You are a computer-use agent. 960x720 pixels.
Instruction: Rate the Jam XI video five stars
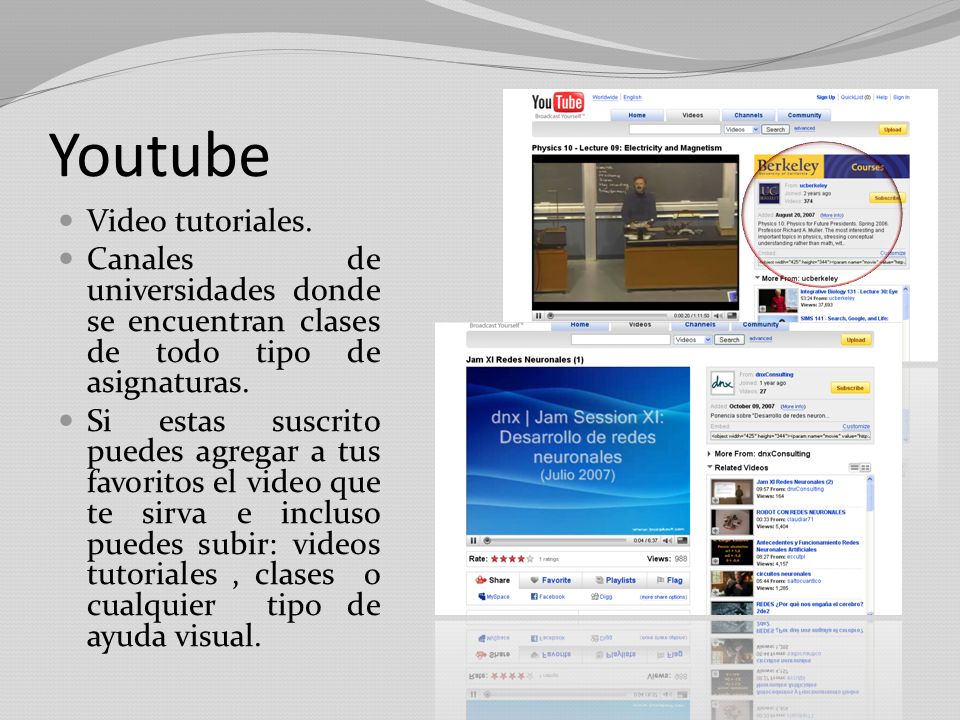(x=530, y=559)
